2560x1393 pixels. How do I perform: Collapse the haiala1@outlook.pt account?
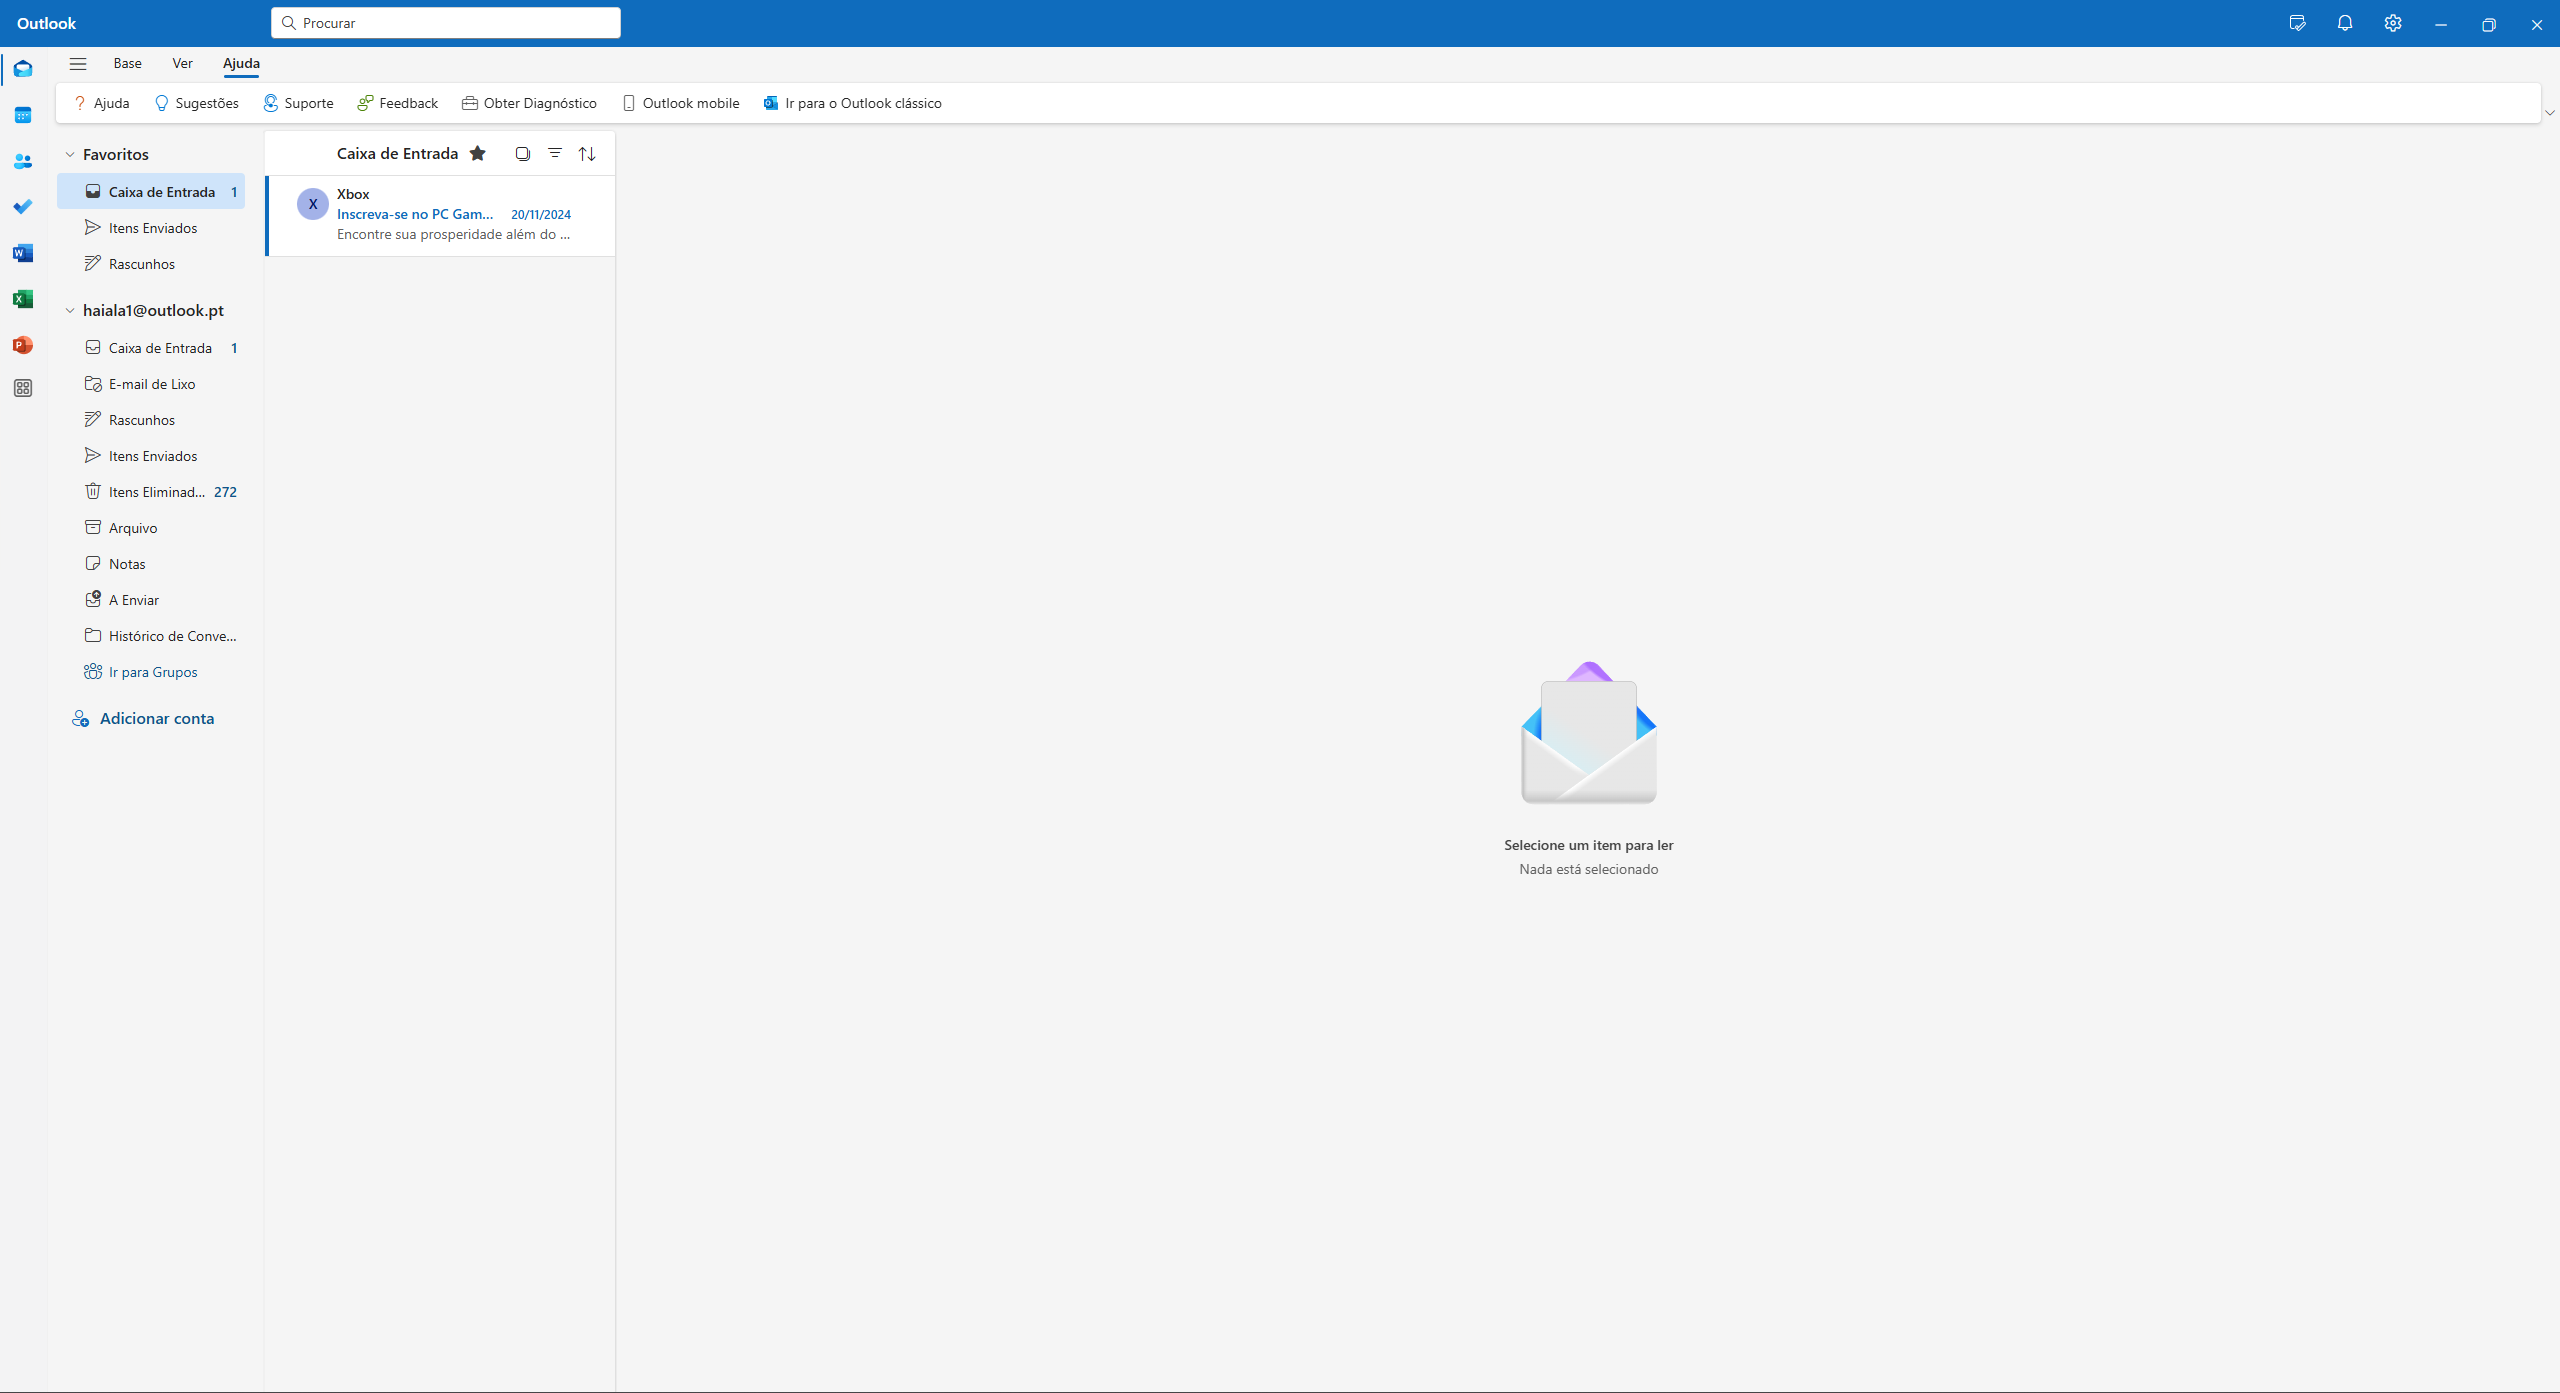point(70,310)
